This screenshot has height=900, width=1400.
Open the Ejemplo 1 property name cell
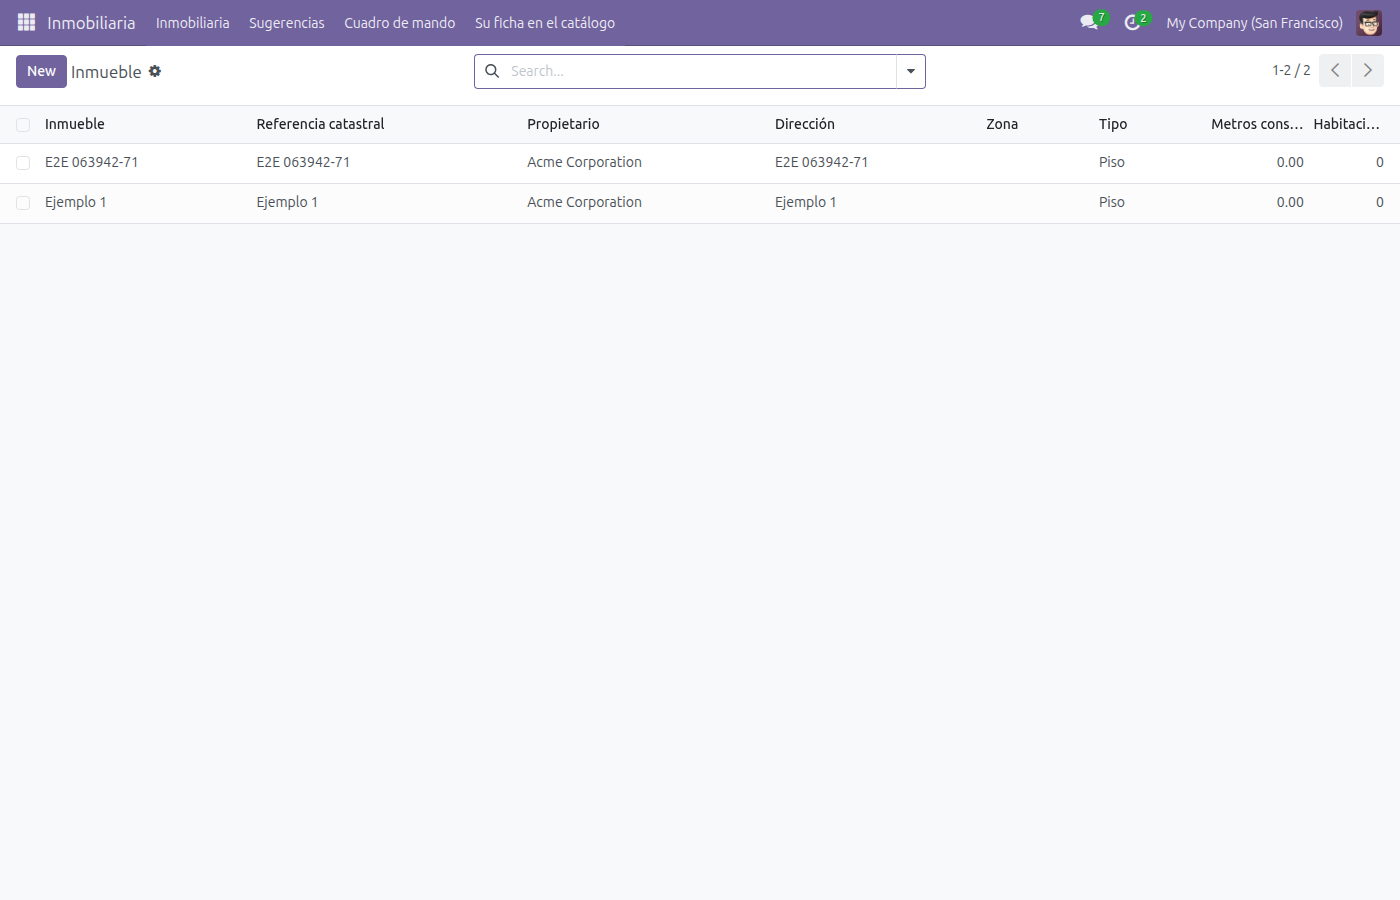76,202
